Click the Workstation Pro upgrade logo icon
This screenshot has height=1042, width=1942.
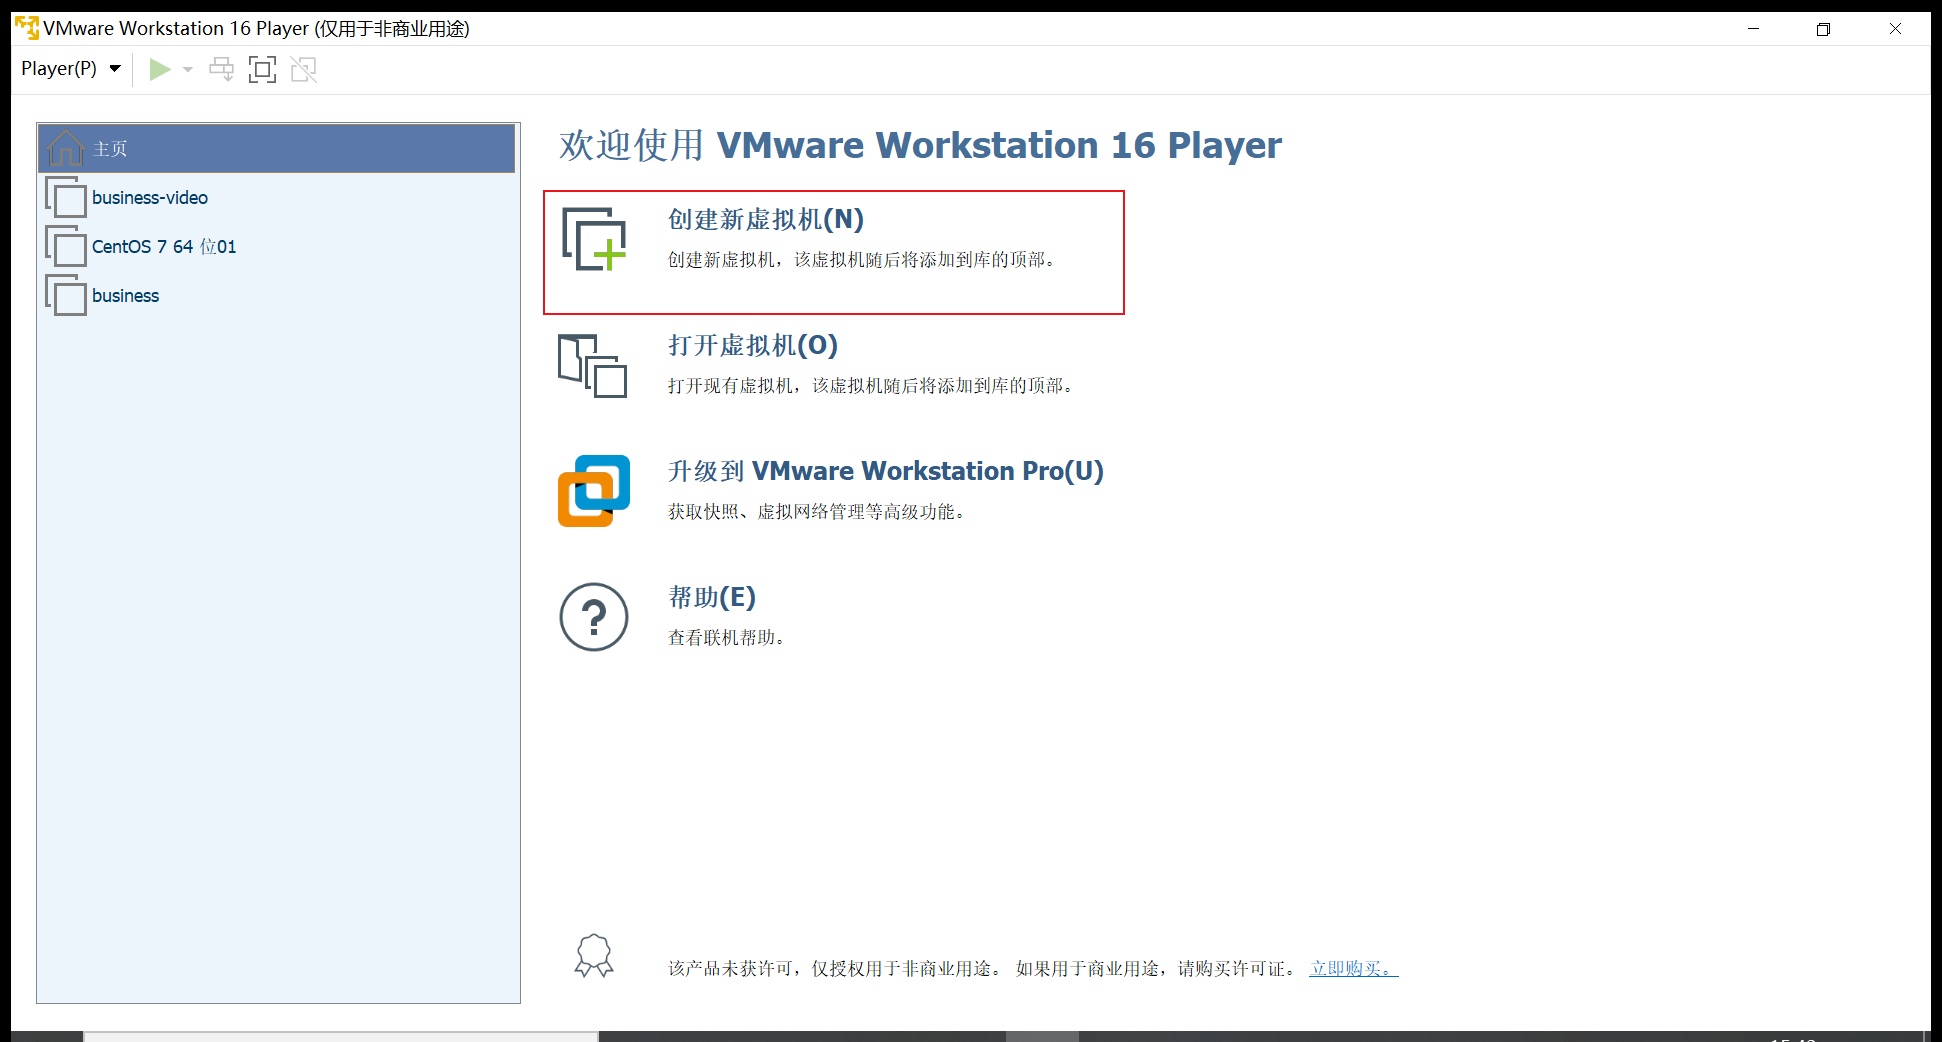[594, 491]
